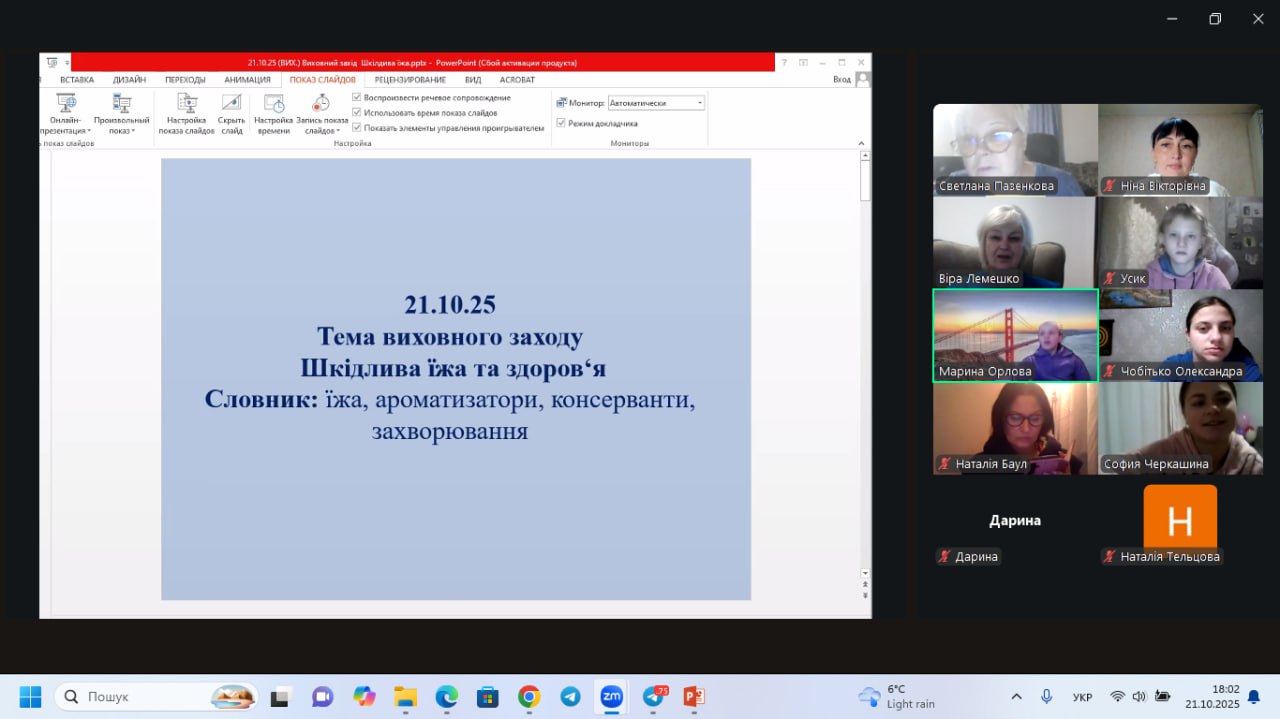Viewport: 1280px width, 719px height.
Task: Switch to the Анимация ribbon tab
Action: 247,80
